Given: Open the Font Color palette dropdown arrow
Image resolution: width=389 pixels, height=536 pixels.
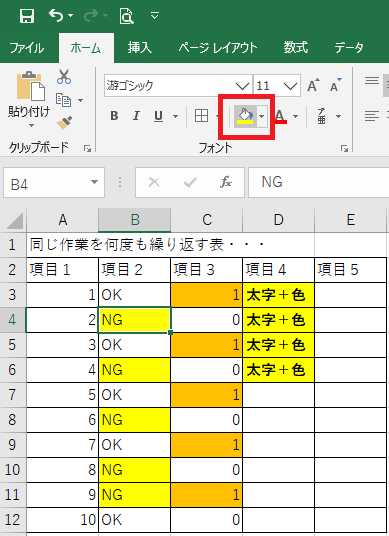Looking at the screenshot, I should click(x=295, y=117).
